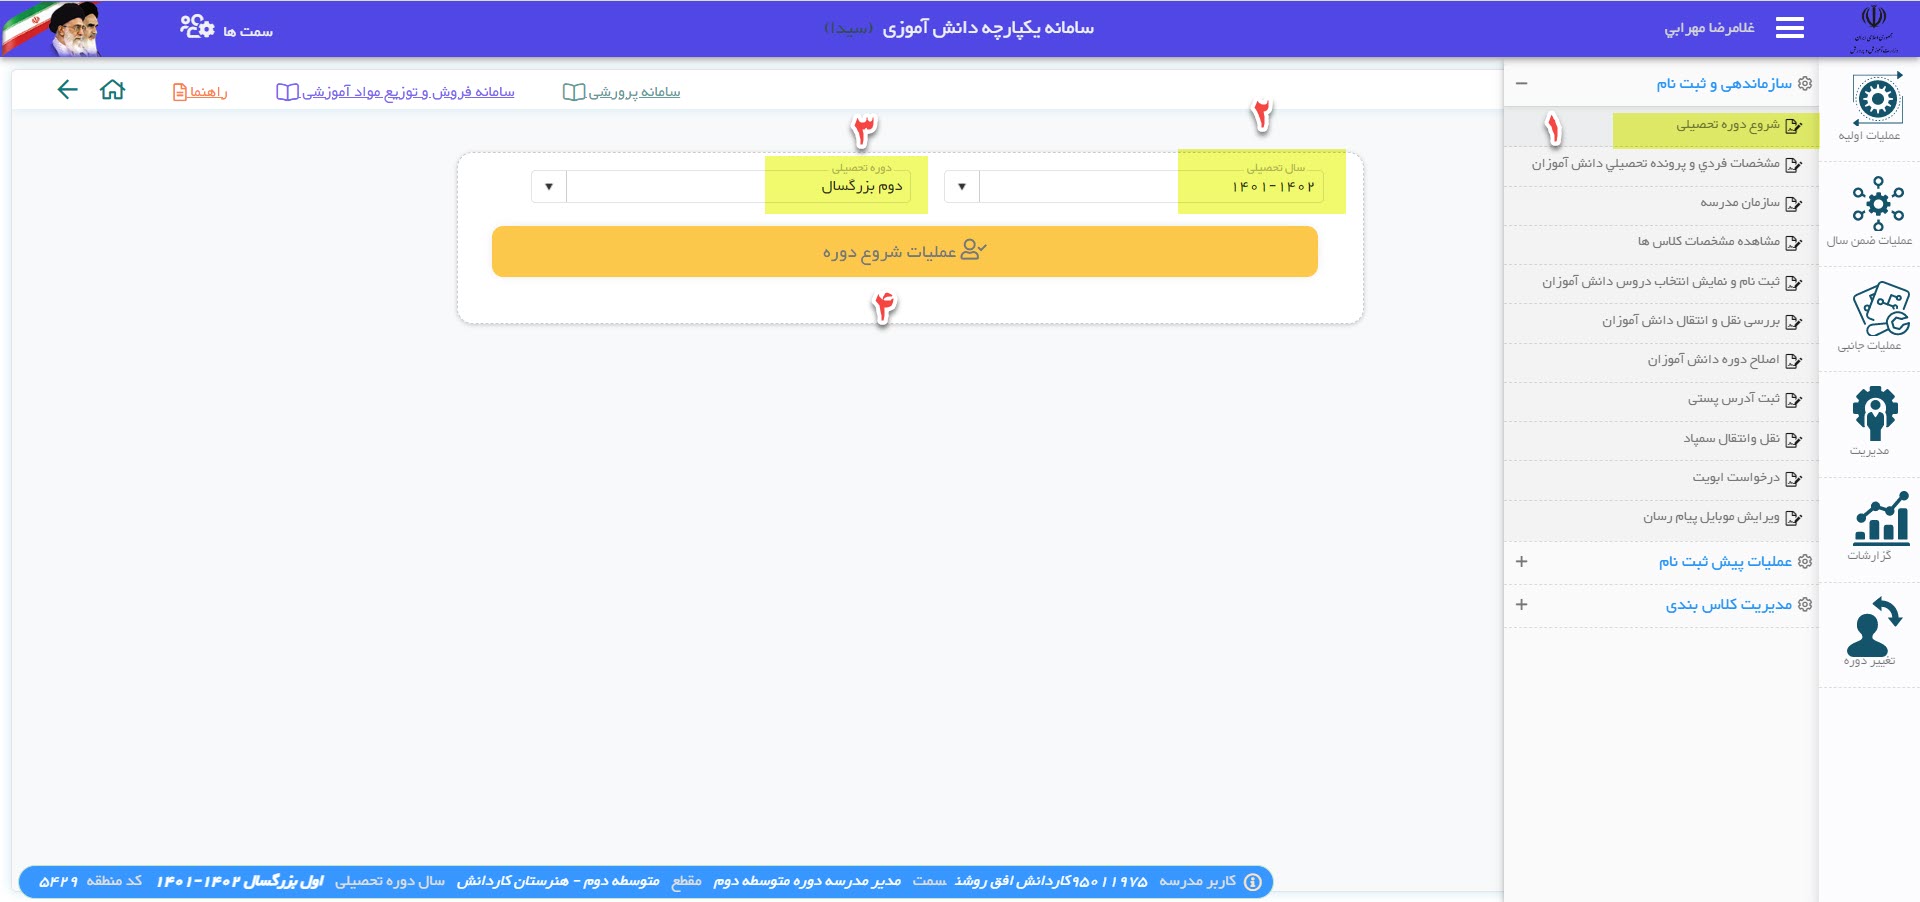
Task: Click the عملیات شروع دوره button
Action: tap(904, 251)
